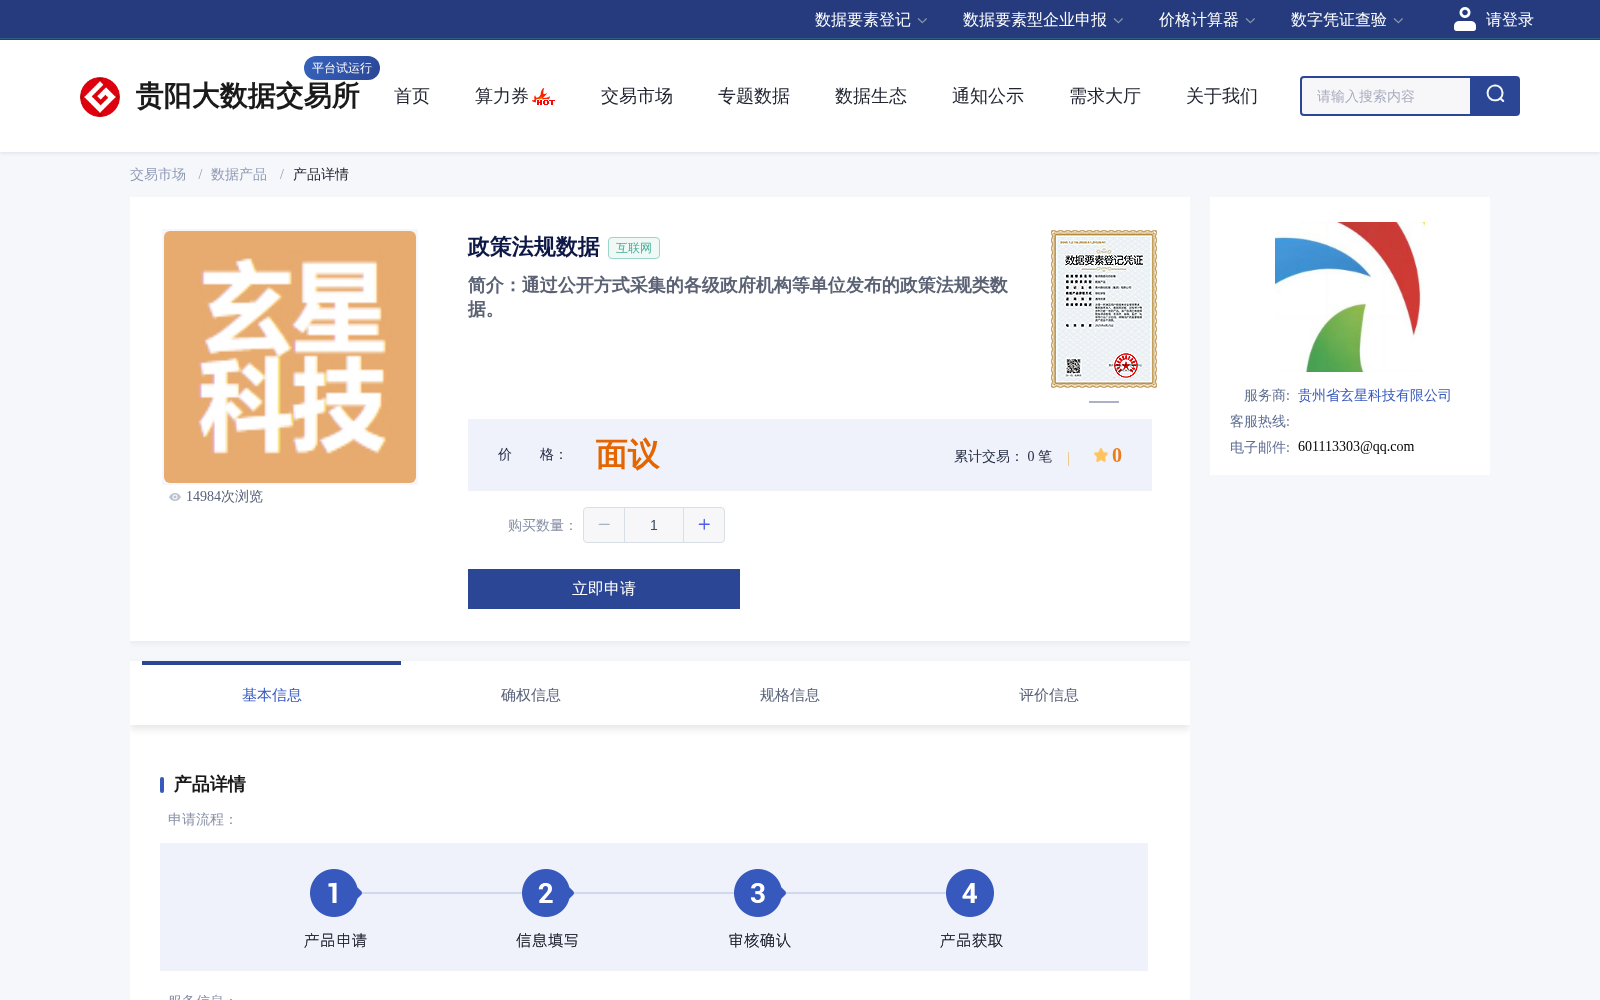Open the 算力券 menu item

coord(502,96)
